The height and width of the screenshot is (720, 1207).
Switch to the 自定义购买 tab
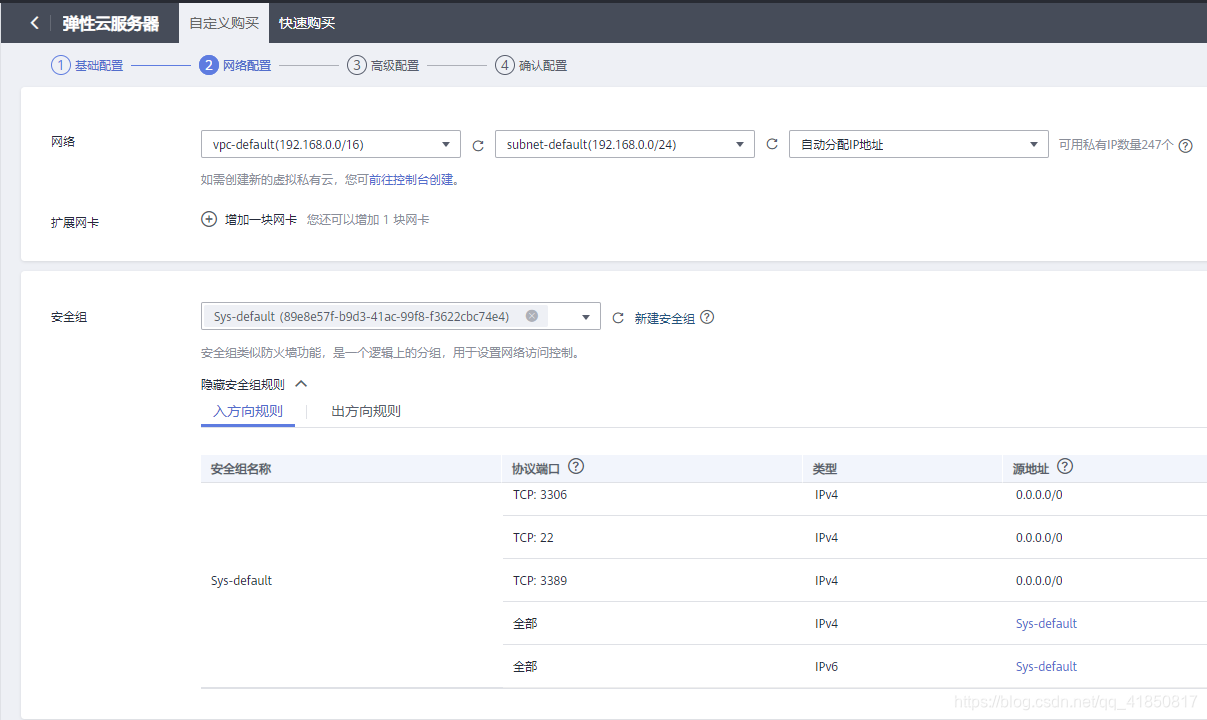tap(224, 22)
